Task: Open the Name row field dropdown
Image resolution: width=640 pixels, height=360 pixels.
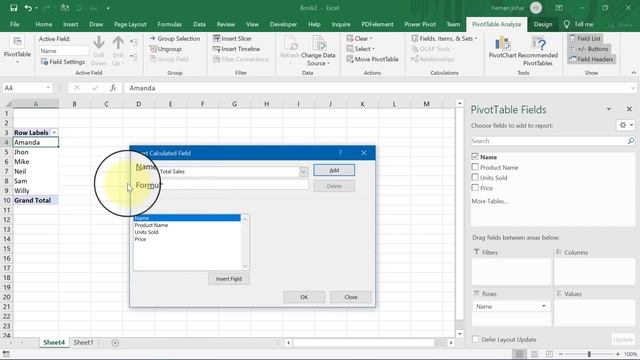Action: point(544,306)
